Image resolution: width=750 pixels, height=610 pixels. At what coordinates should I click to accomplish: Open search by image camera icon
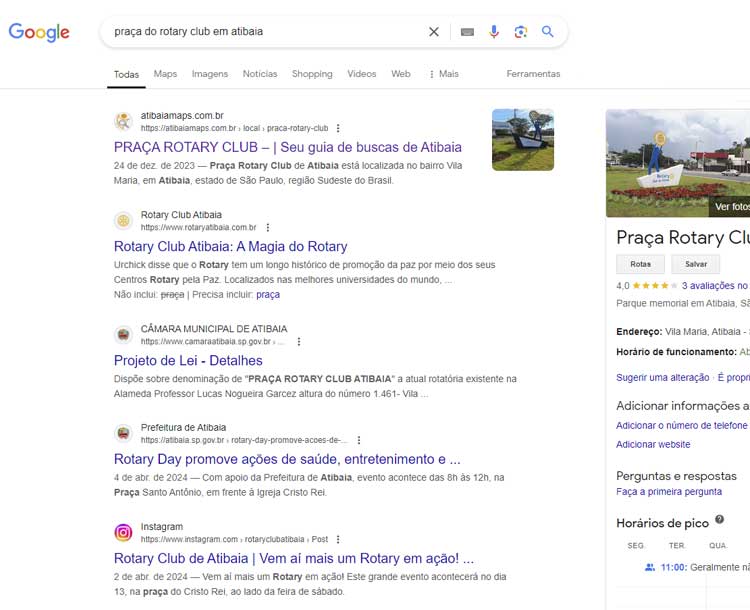tap(520, 32)
